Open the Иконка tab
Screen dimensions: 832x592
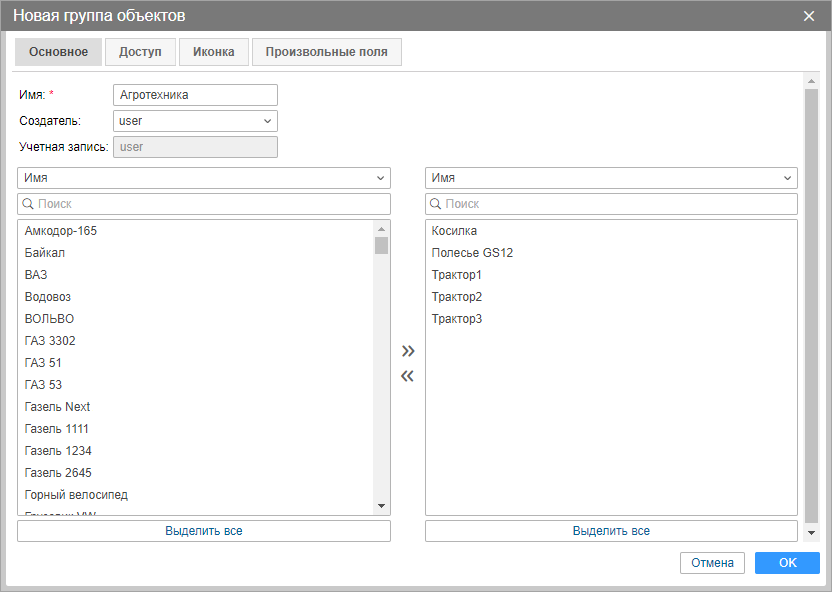click(x=214, y=52)
